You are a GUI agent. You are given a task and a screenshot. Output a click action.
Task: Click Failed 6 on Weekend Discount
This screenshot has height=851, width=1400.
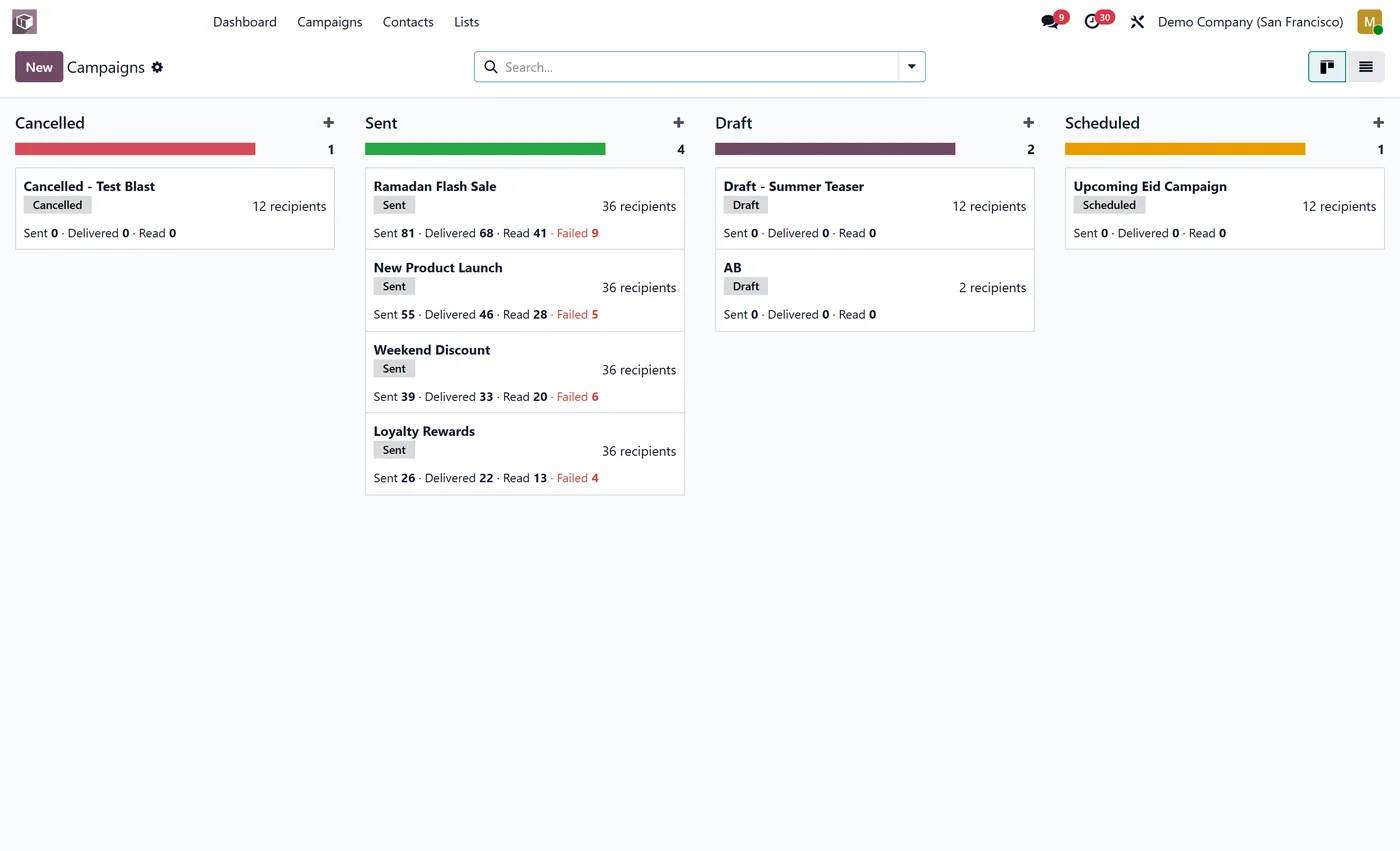pos(578,396)
